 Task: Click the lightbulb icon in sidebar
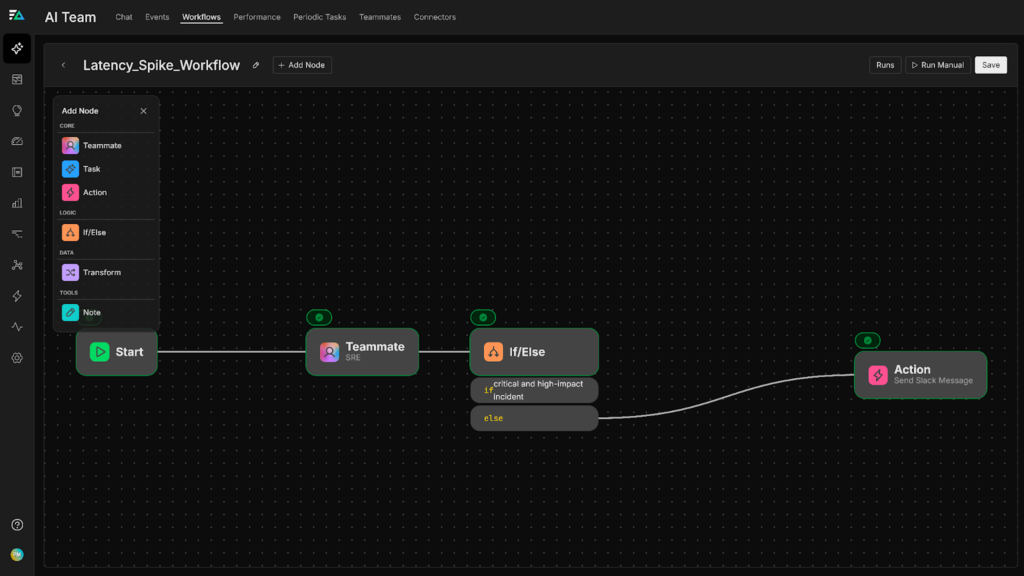coord(17,110)
